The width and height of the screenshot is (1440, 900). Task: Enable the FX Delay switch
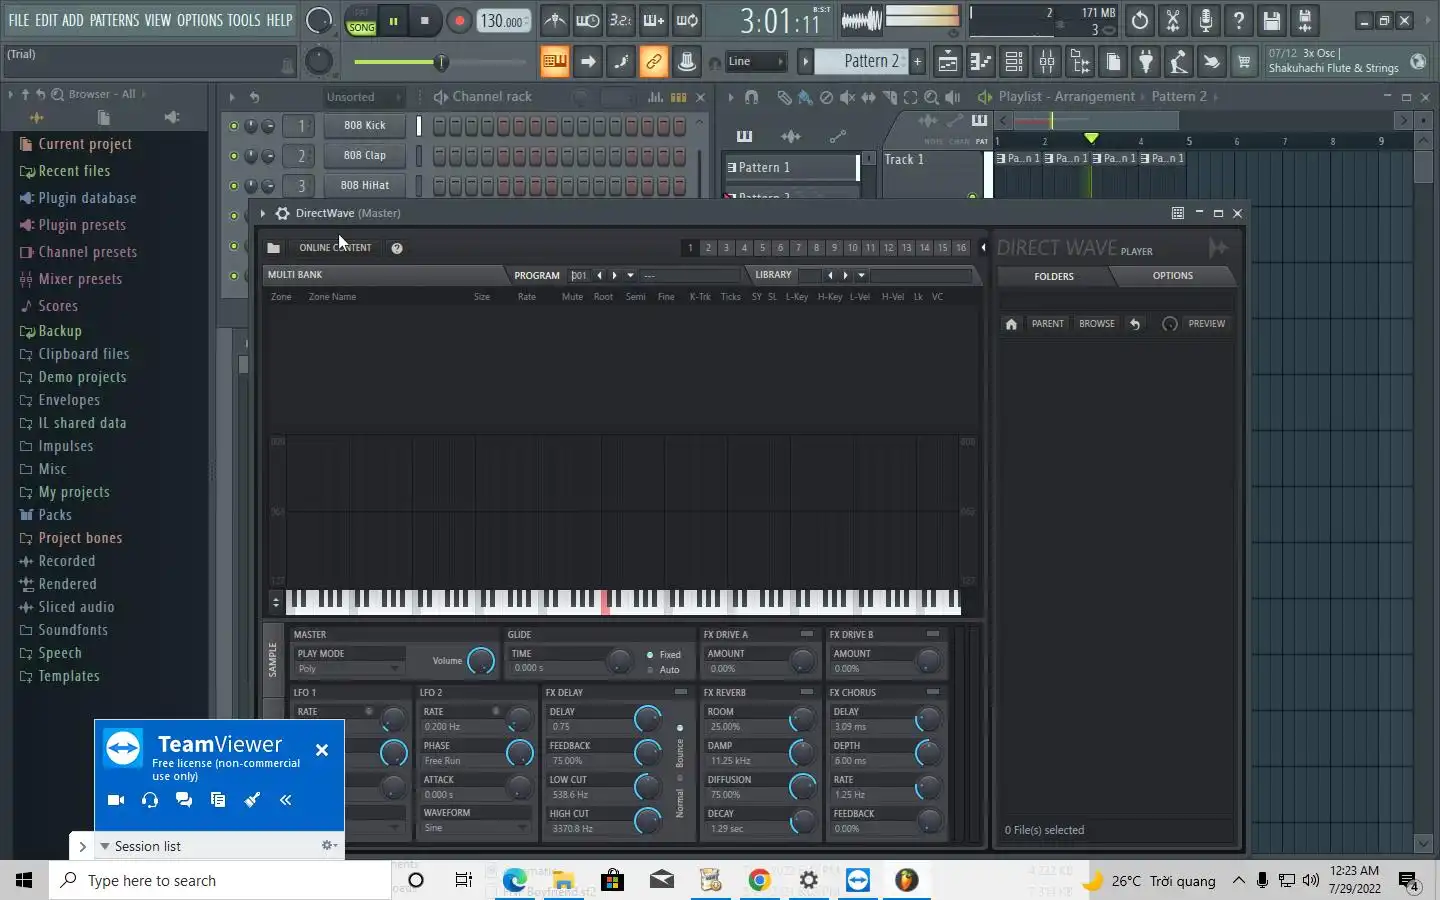click(681, 692)
